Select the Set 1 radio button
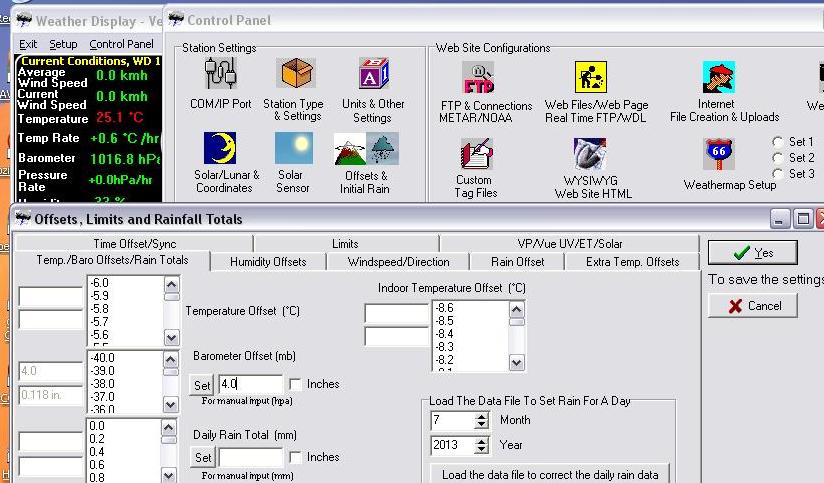Viewport: 824px width, 483px height. (x=779, y=142)
